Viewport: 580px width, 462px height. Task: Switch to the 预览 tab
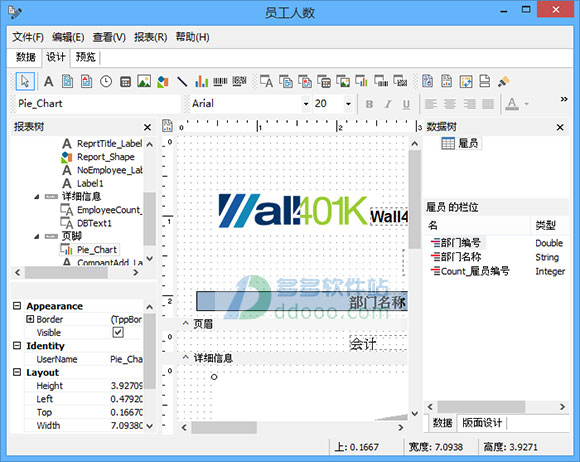[85, 57]
